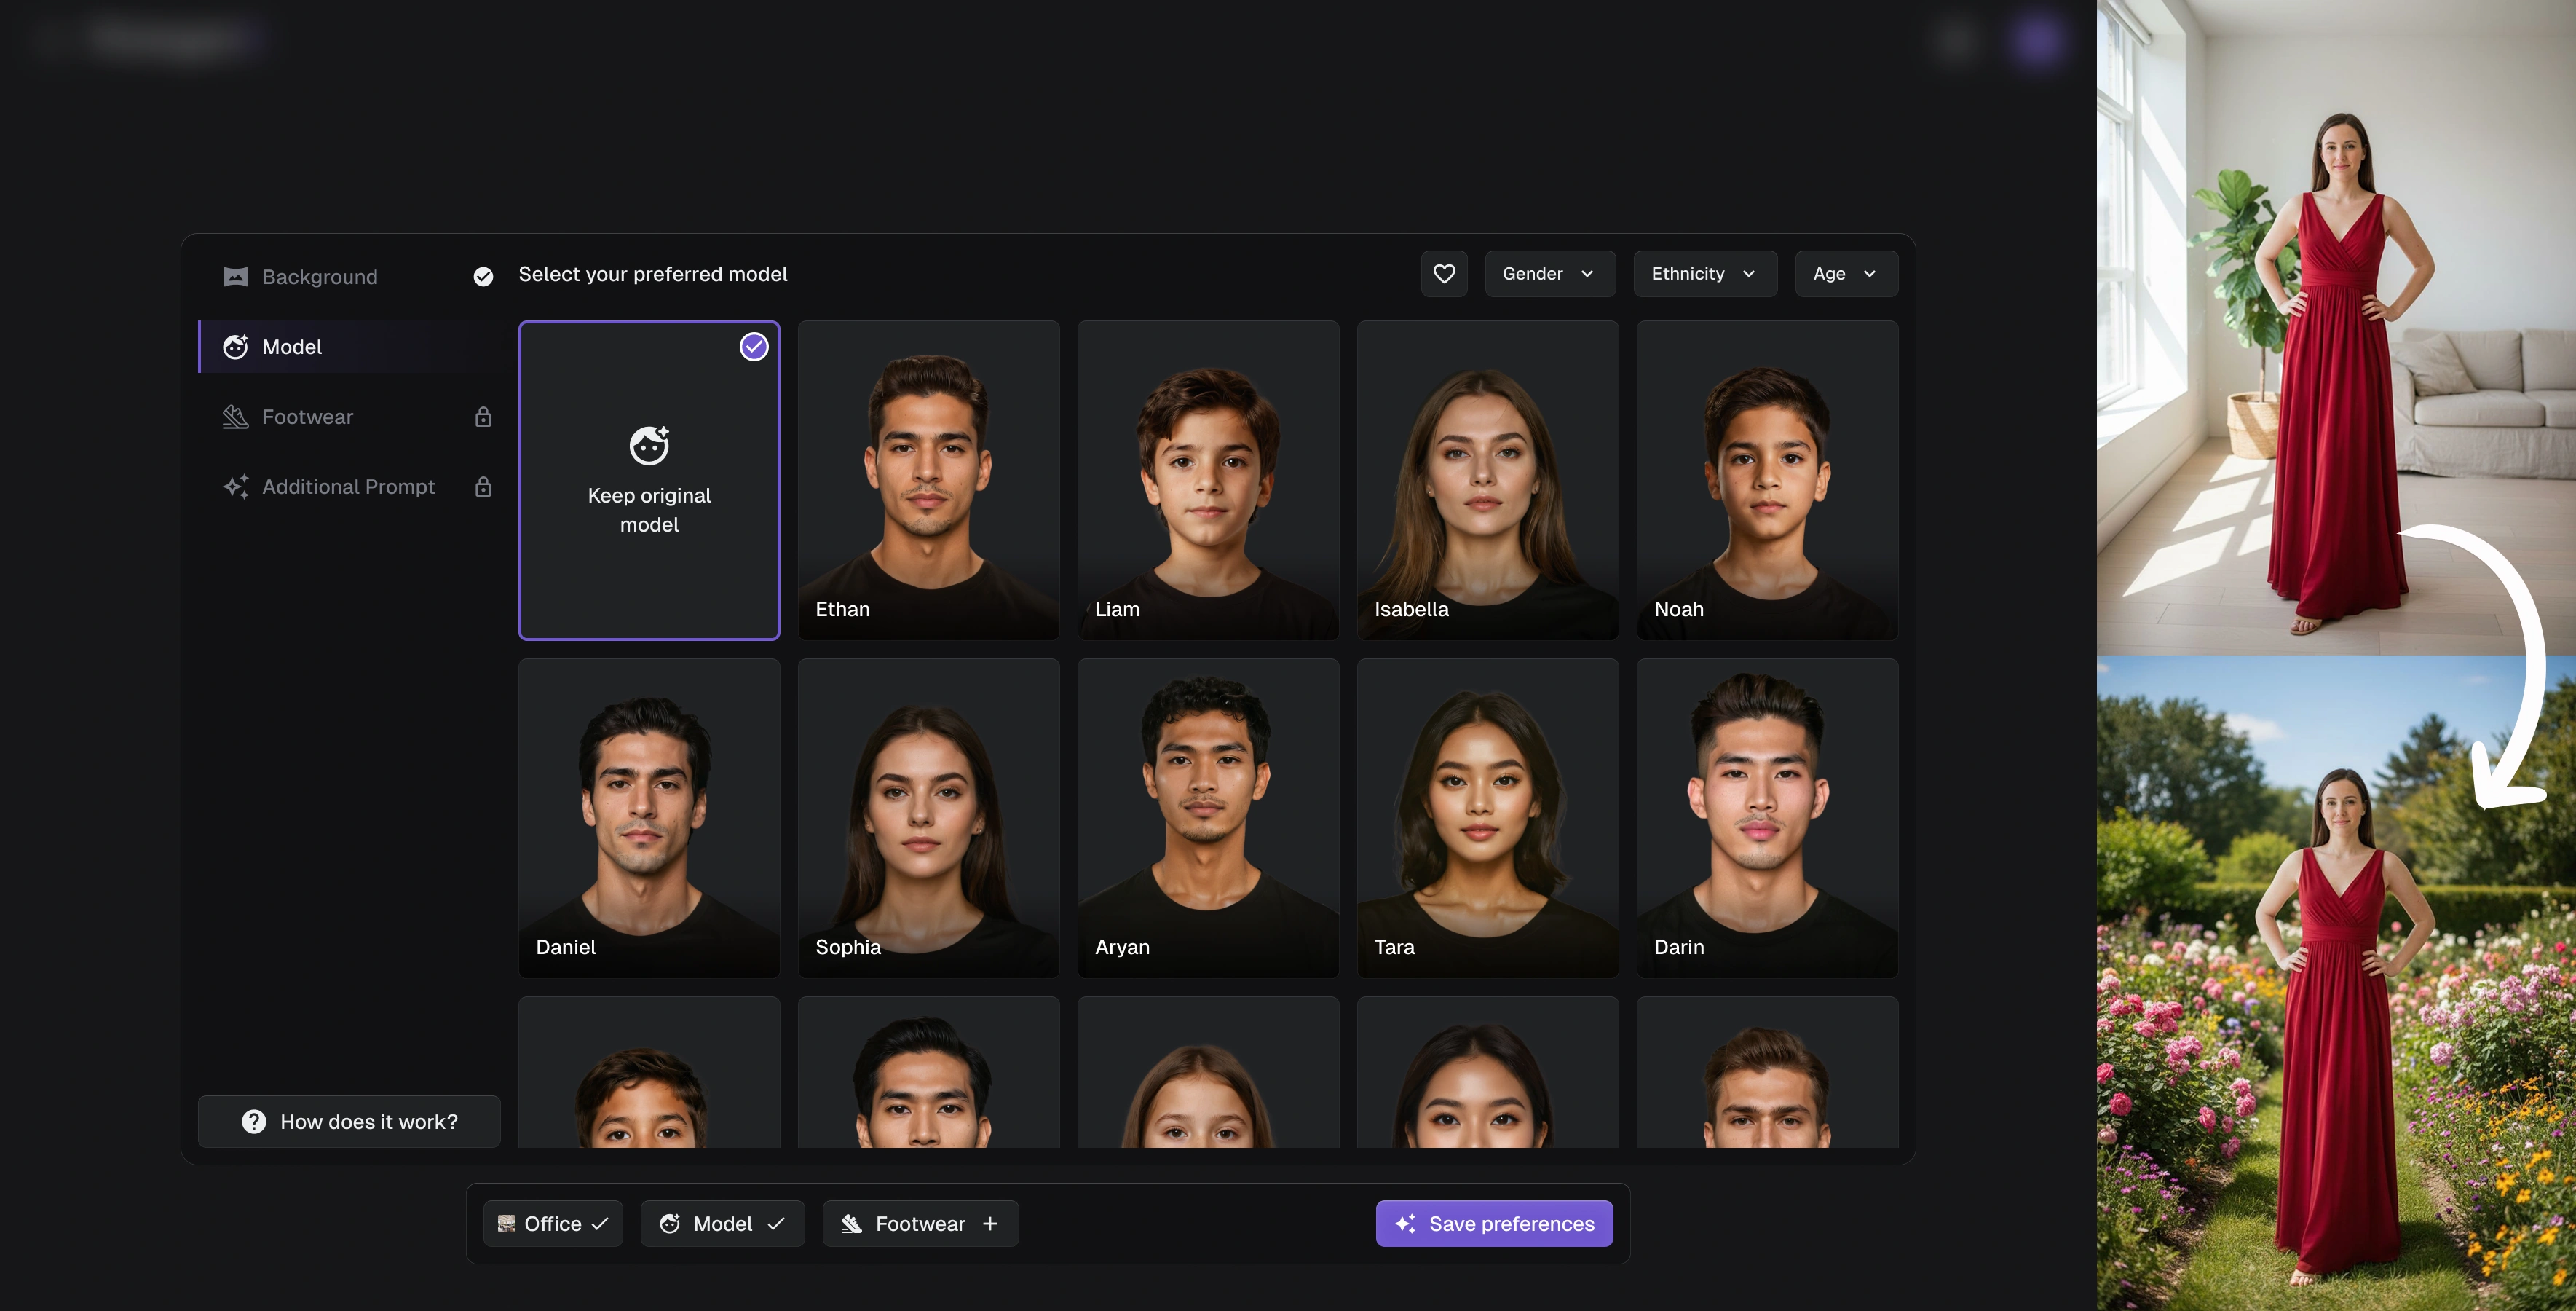Toggle the Keep original model checkmark

coord(754,346)
